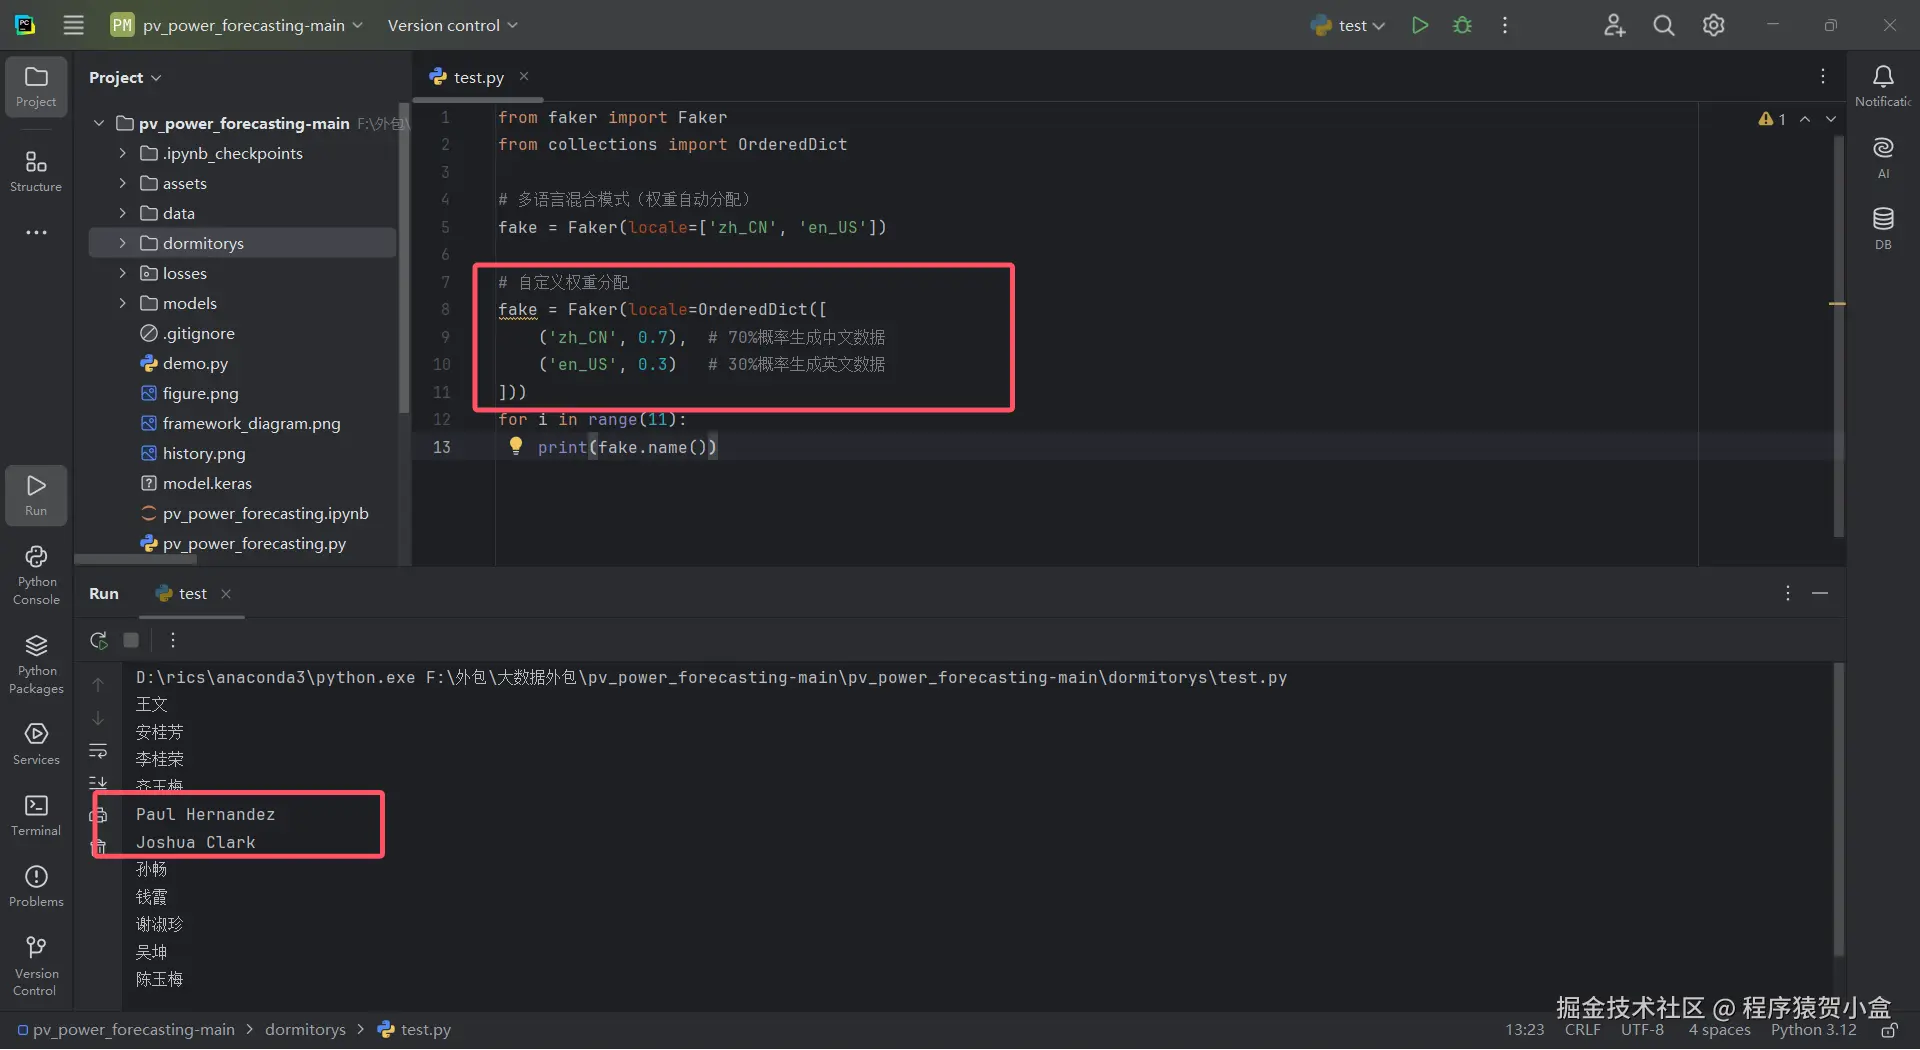Change UTF-8 file encoding

pyautogui.click(x=1642, y=1030)
